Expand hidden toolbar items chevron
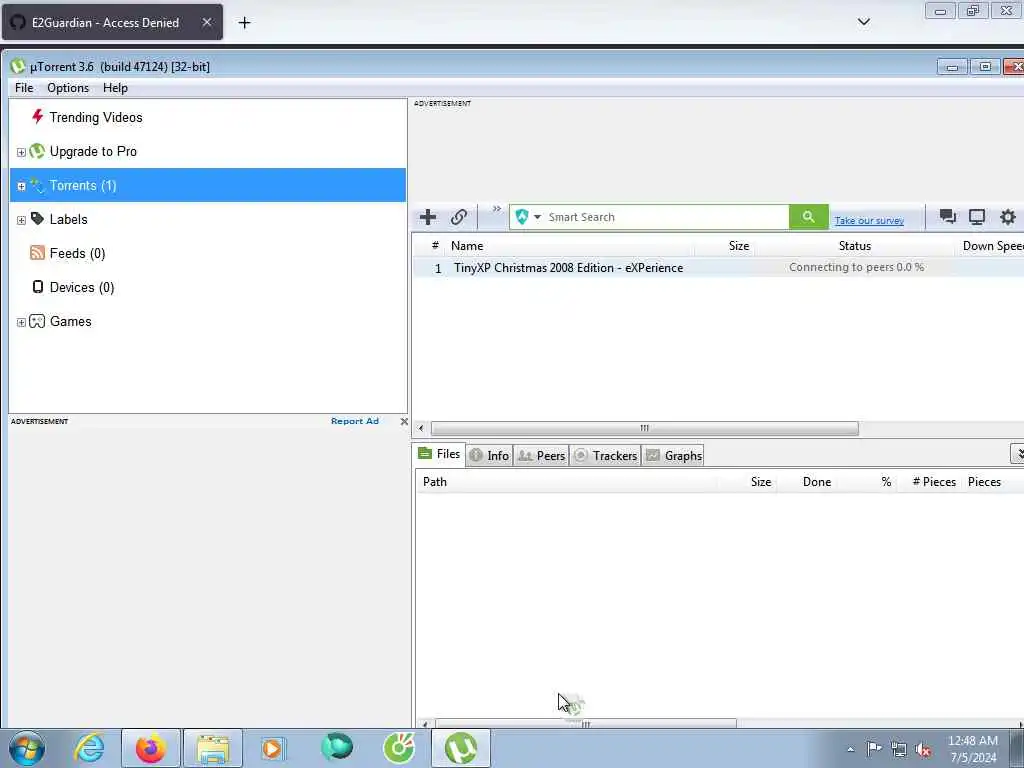The height and width of the screenshot is (768, 1024). pos(496,209)
